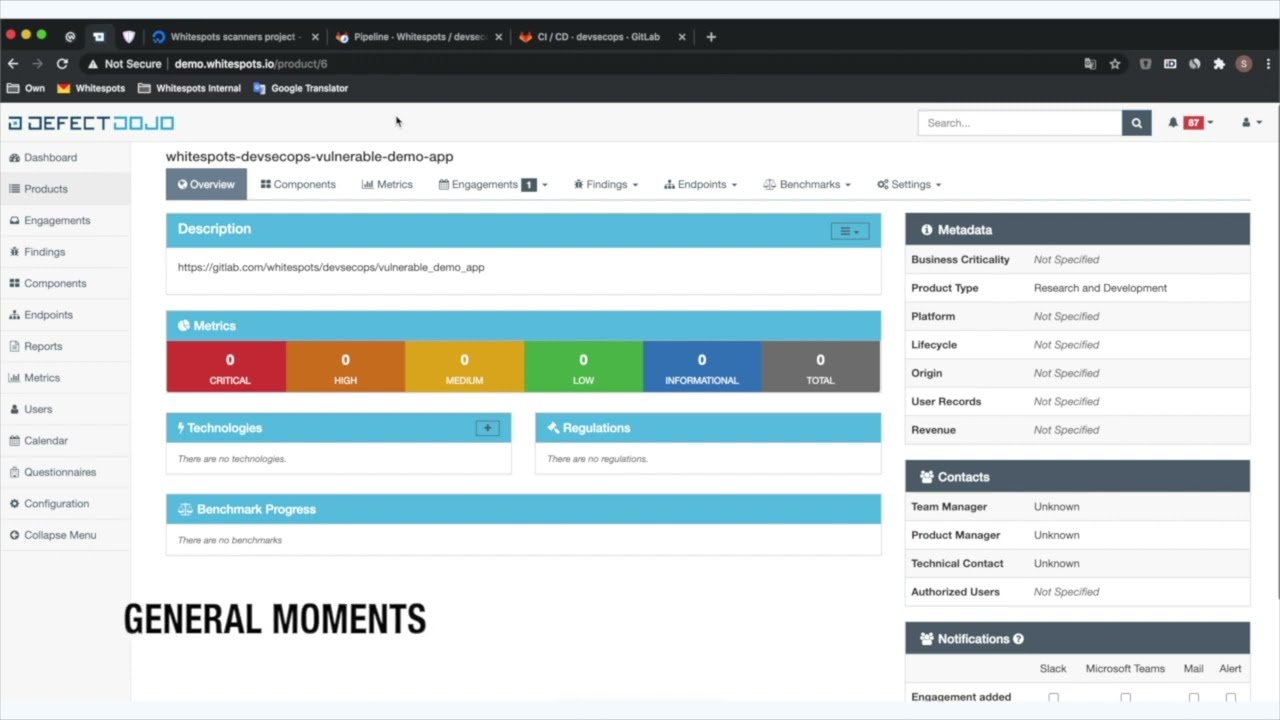Add a technology with plus button
Screen dimensions: 1280x720
[487, 428]
